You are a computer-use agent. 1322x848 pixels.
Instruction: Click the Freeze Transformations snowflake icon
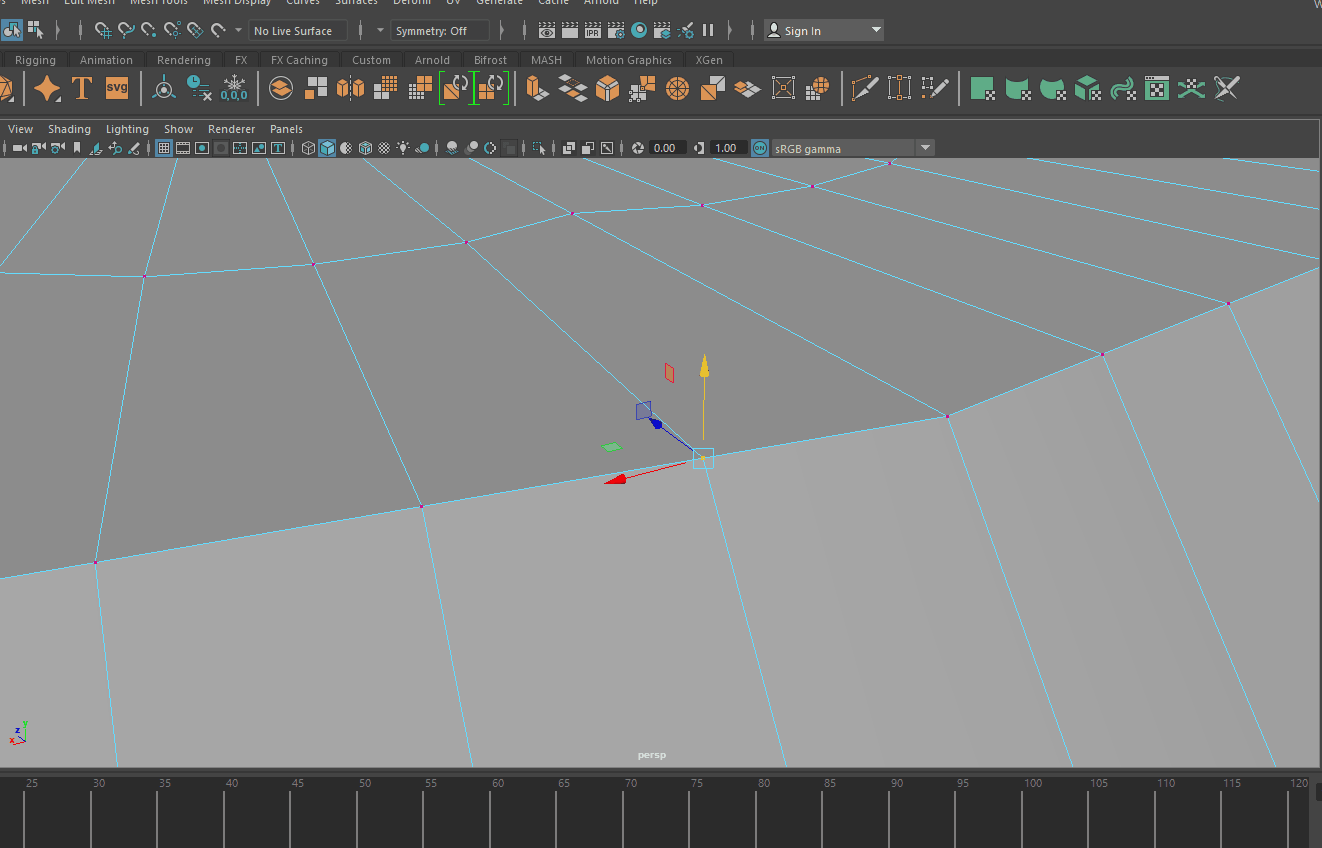[234, 88]
